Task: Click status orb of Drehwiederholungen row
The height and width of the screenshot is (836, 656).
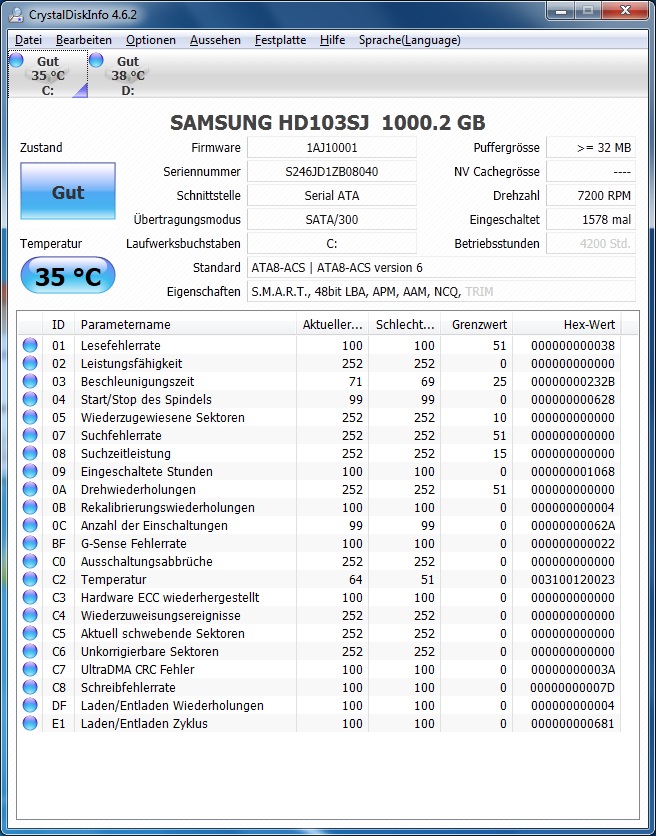Action: (30, 489)
